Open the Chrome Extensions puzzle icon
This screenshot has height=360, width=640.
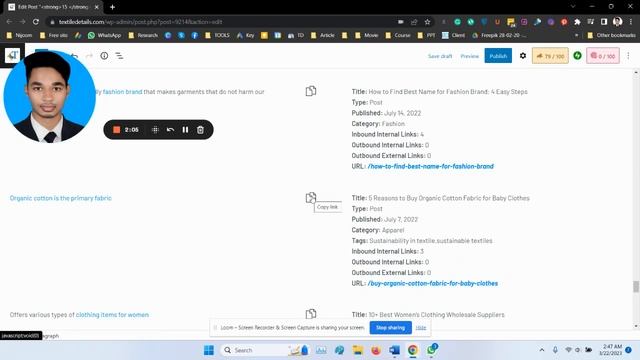(x=577, y=22)
